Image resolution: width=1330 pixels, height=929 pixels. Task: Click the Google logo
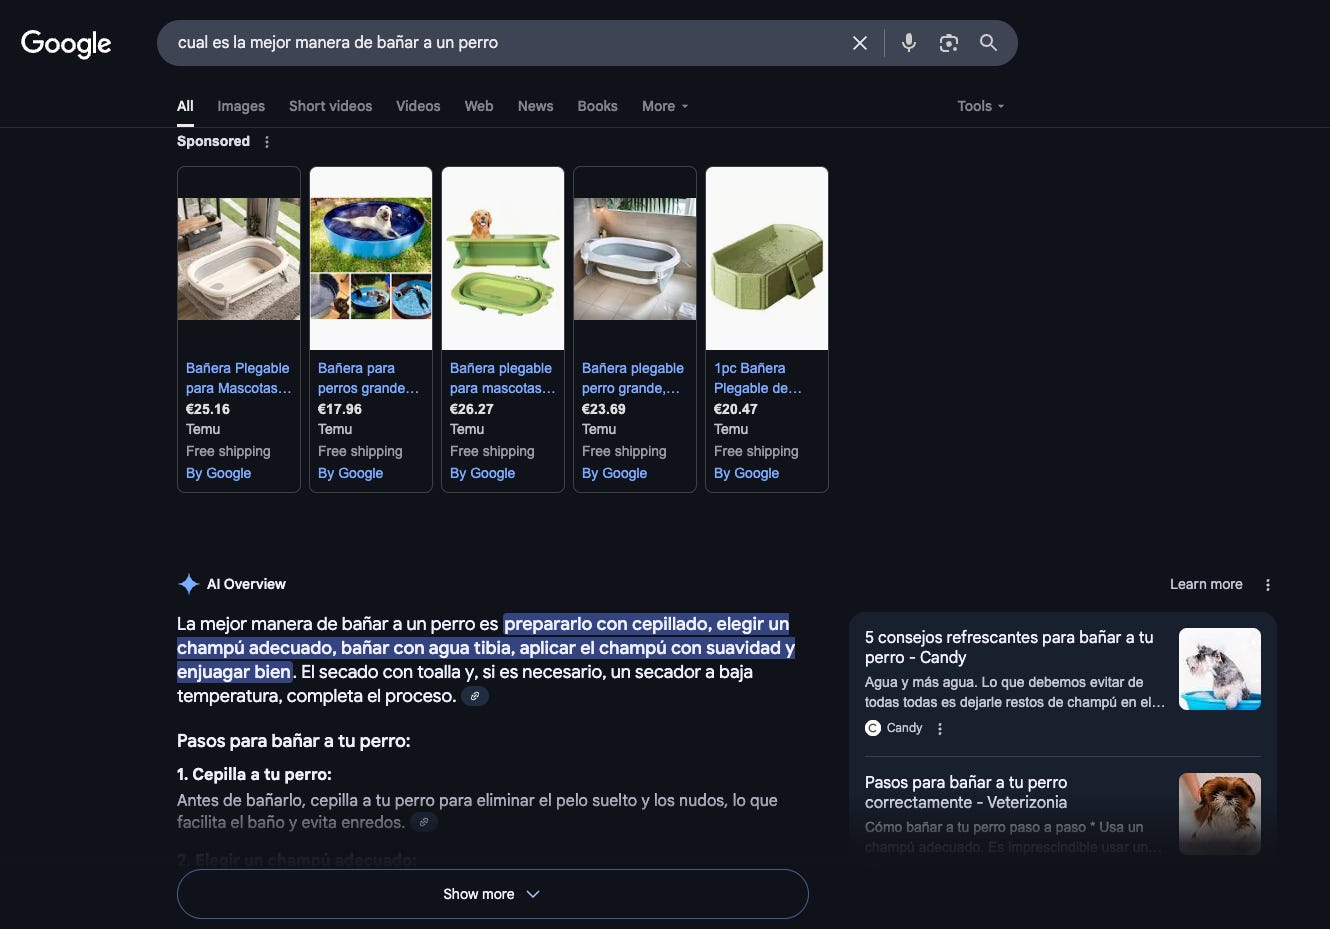click(x=66, y=43)
